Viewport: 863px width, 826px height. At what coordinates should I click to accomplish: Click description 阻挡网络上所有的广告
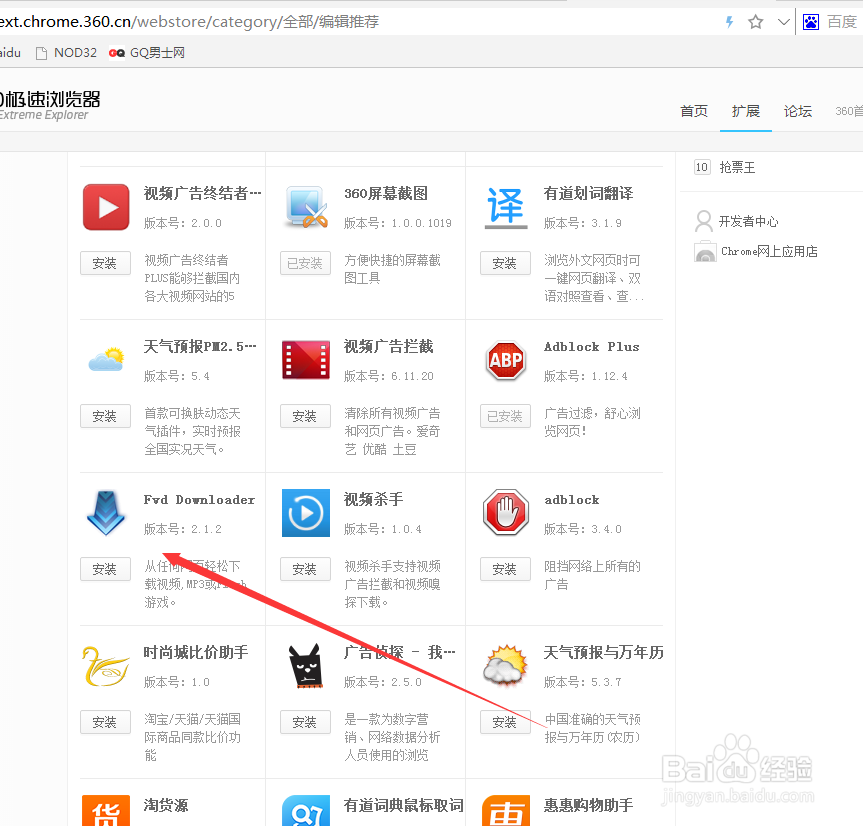[x=592, y=575]
